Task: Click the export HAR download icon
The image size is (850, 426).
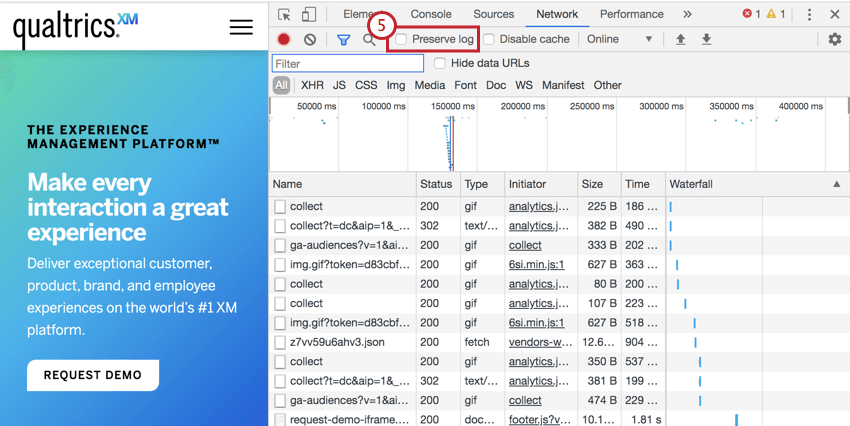Action: tap(706, 40)
